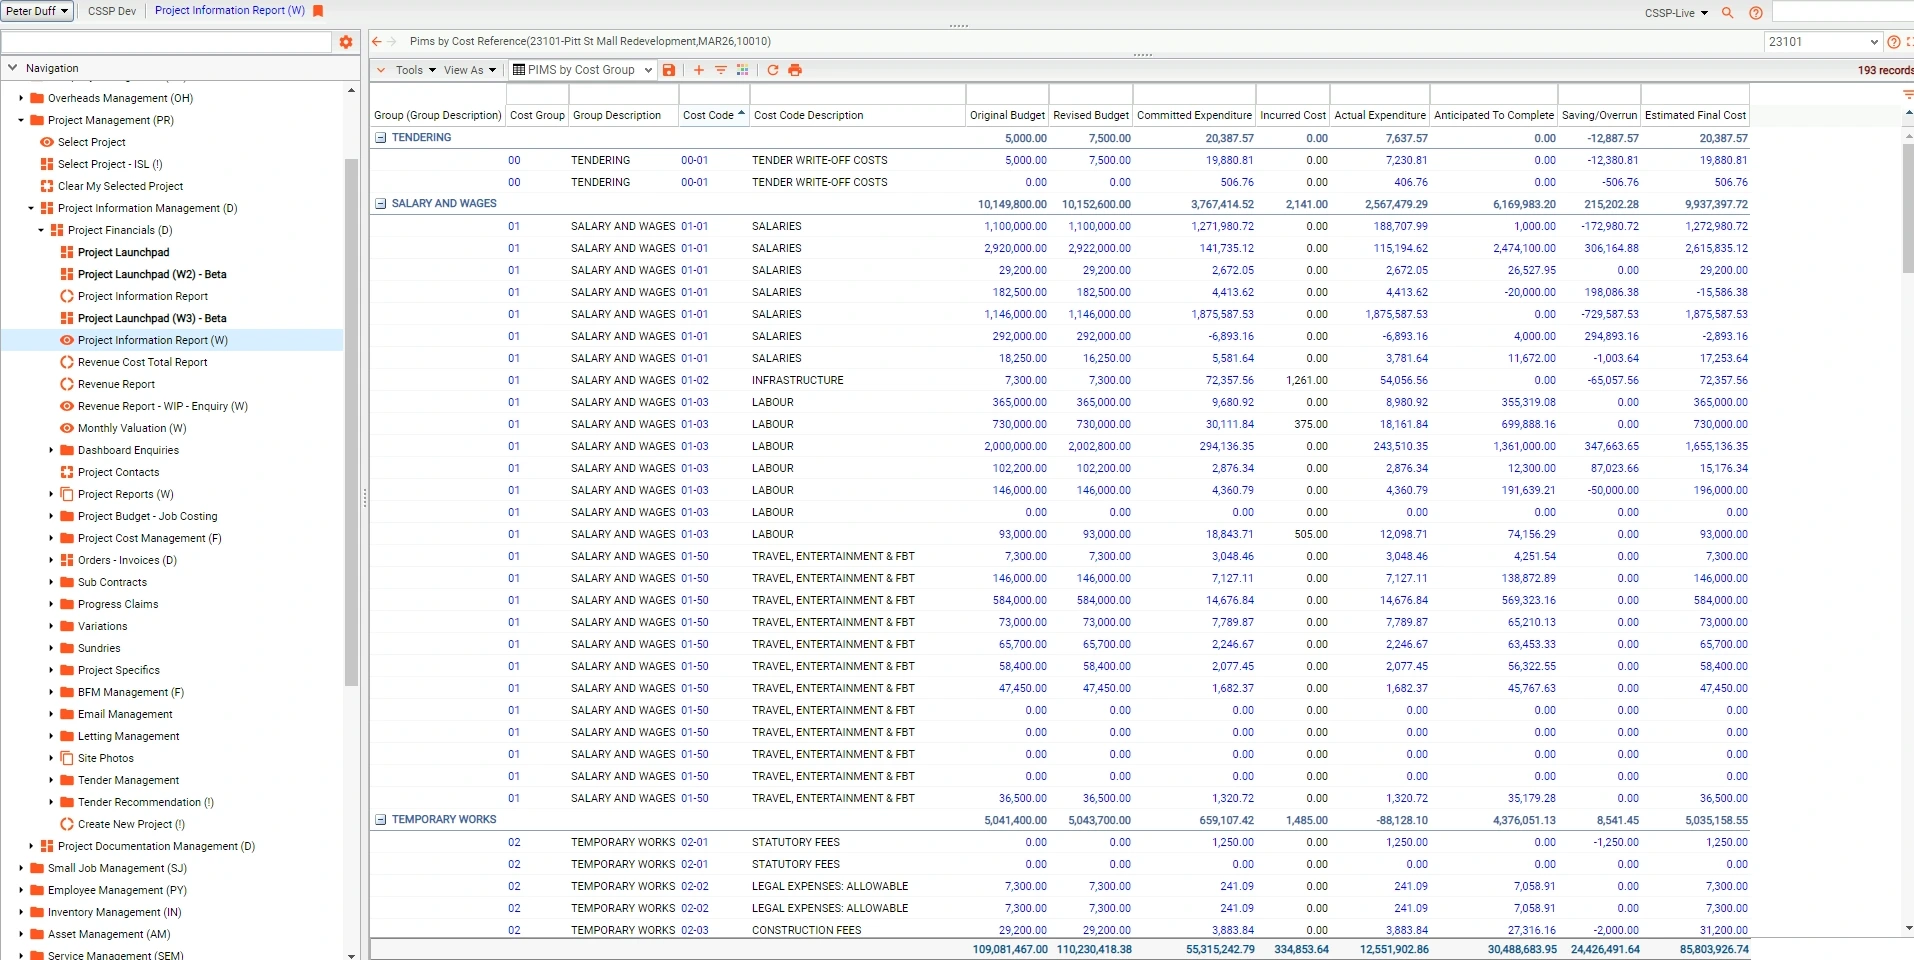Click the Revenue Report circular icon

click(x=67, y=384)
